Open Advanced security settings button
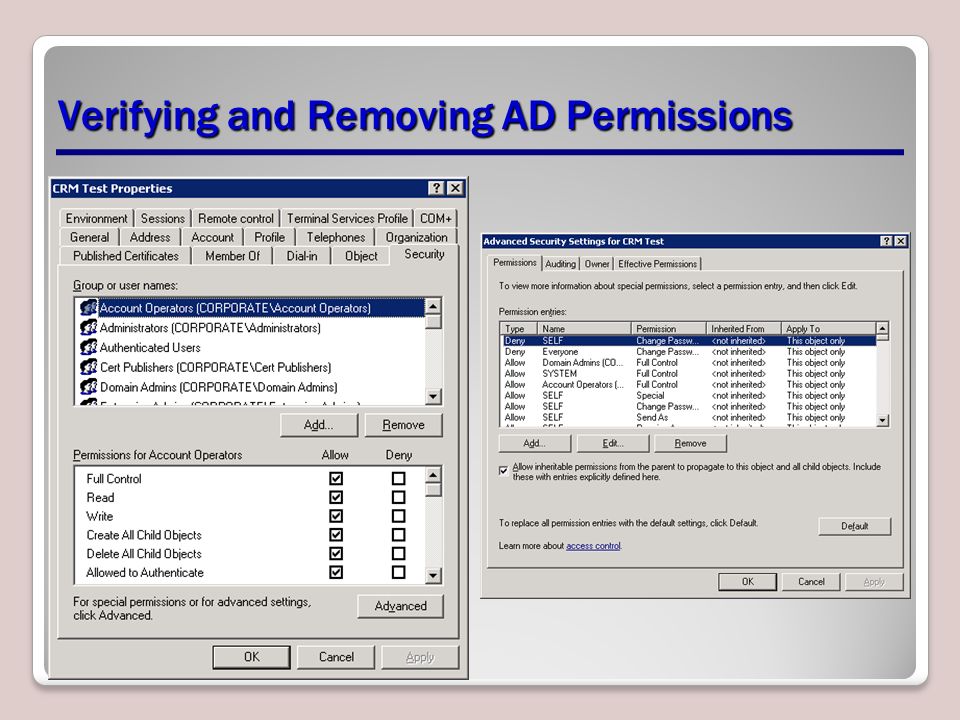 click(x=400, y=606)
